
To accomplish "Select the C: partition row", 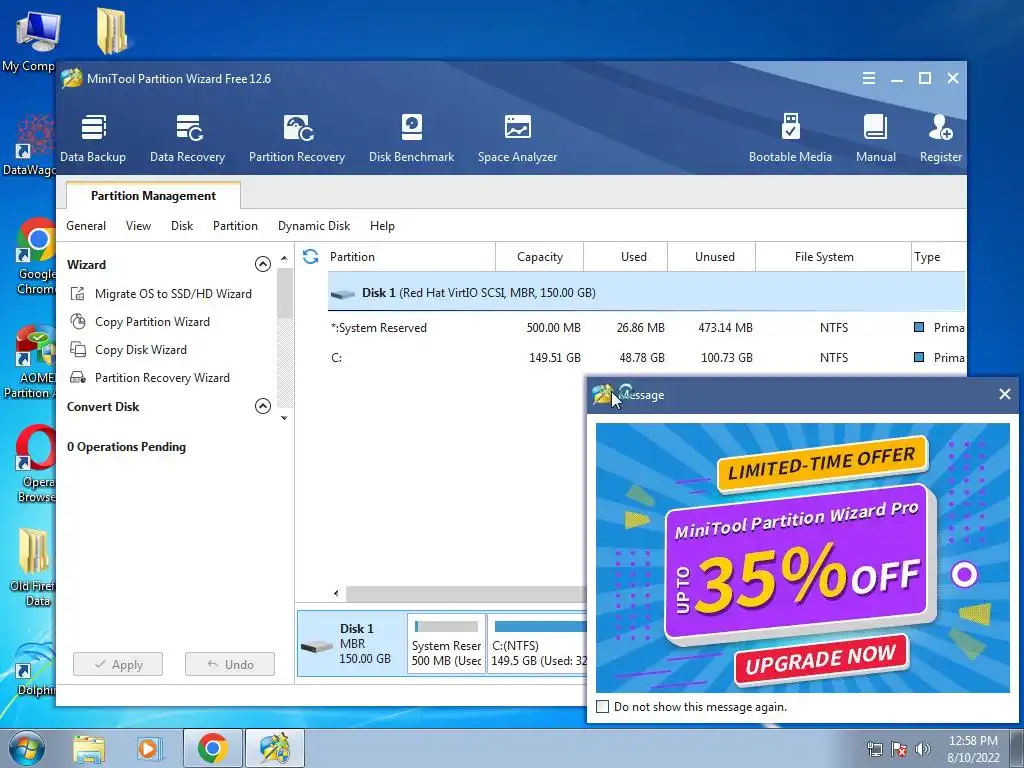I will click(646, 358).
